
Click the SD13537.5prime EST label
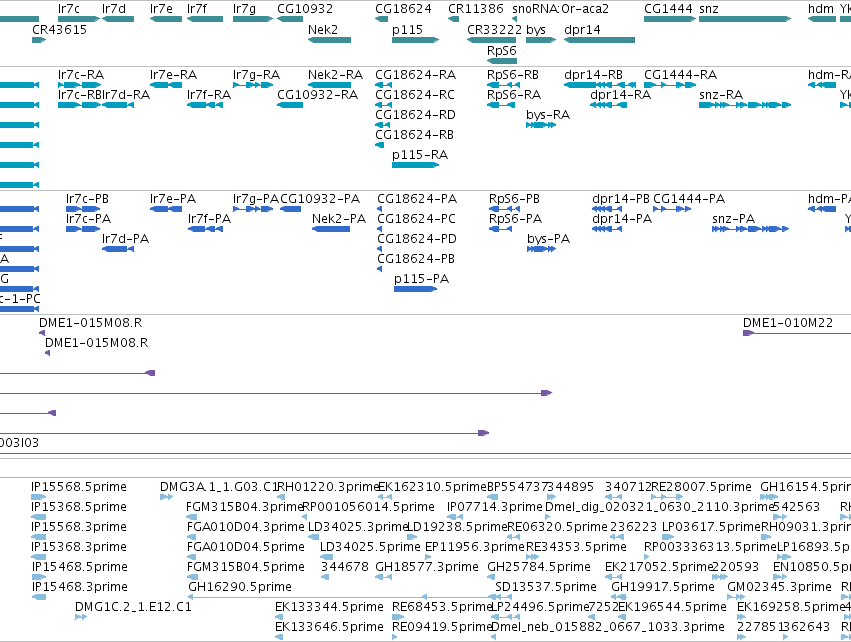(x=545, y=587)
